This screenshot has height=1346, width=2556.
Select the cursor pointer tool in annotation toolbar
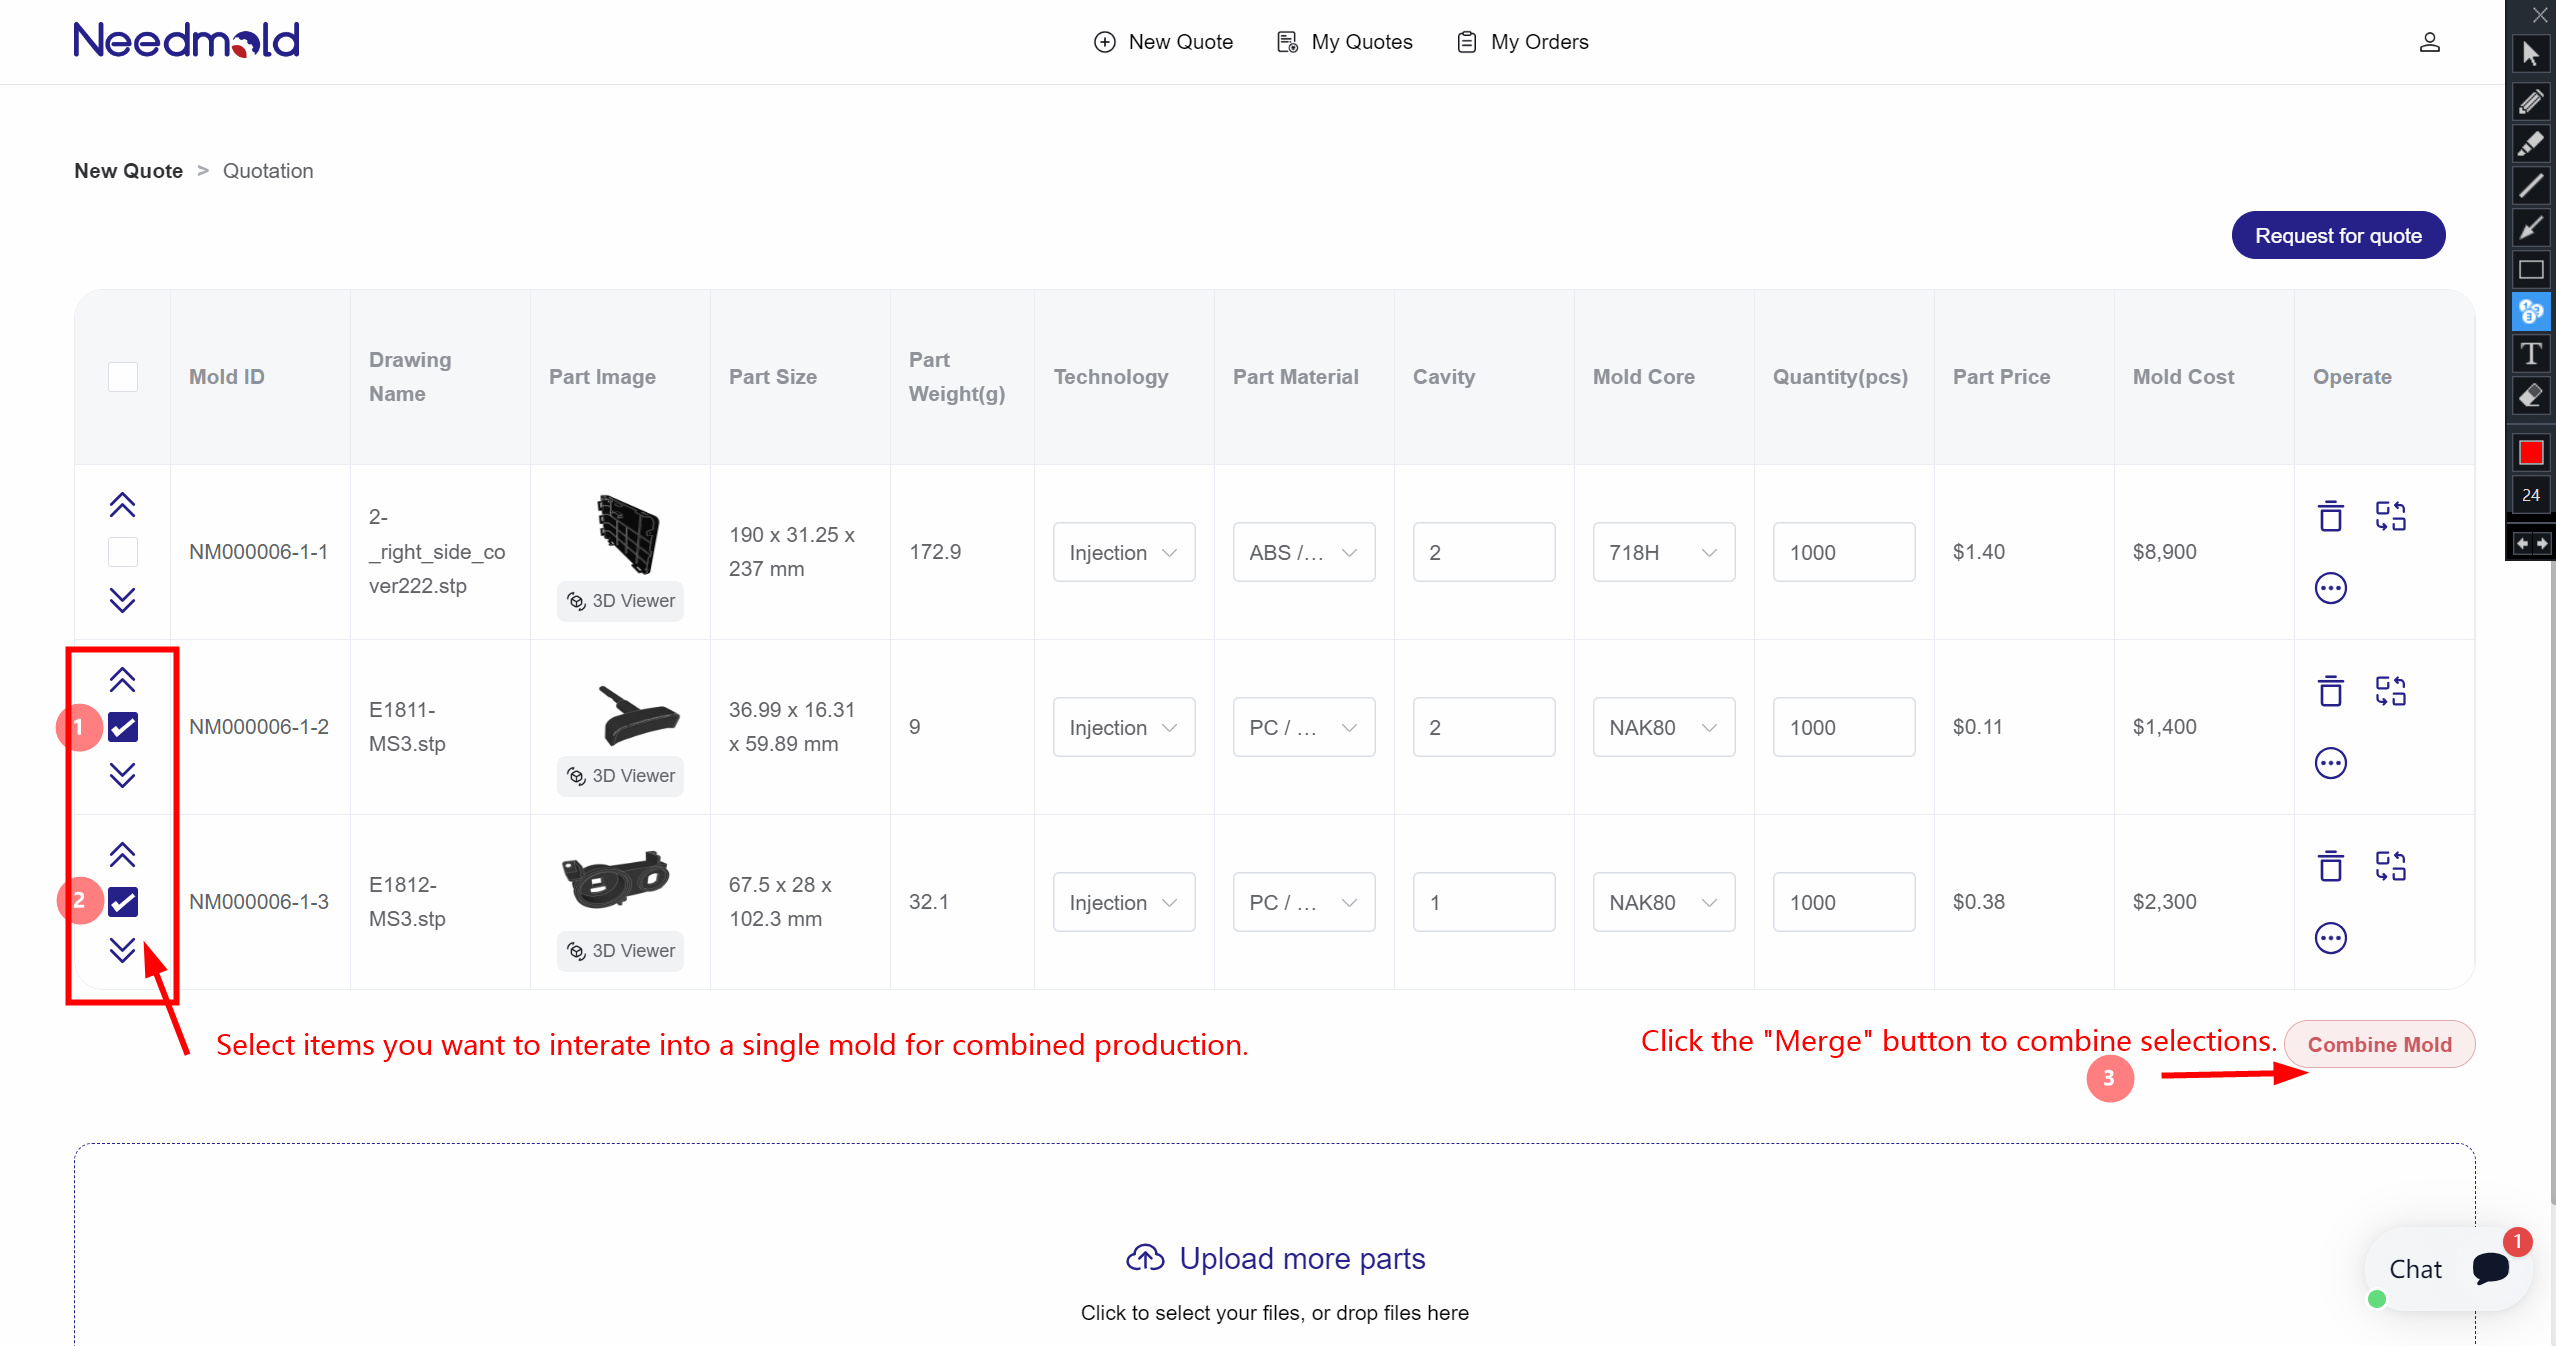[x=2531, y=54]
